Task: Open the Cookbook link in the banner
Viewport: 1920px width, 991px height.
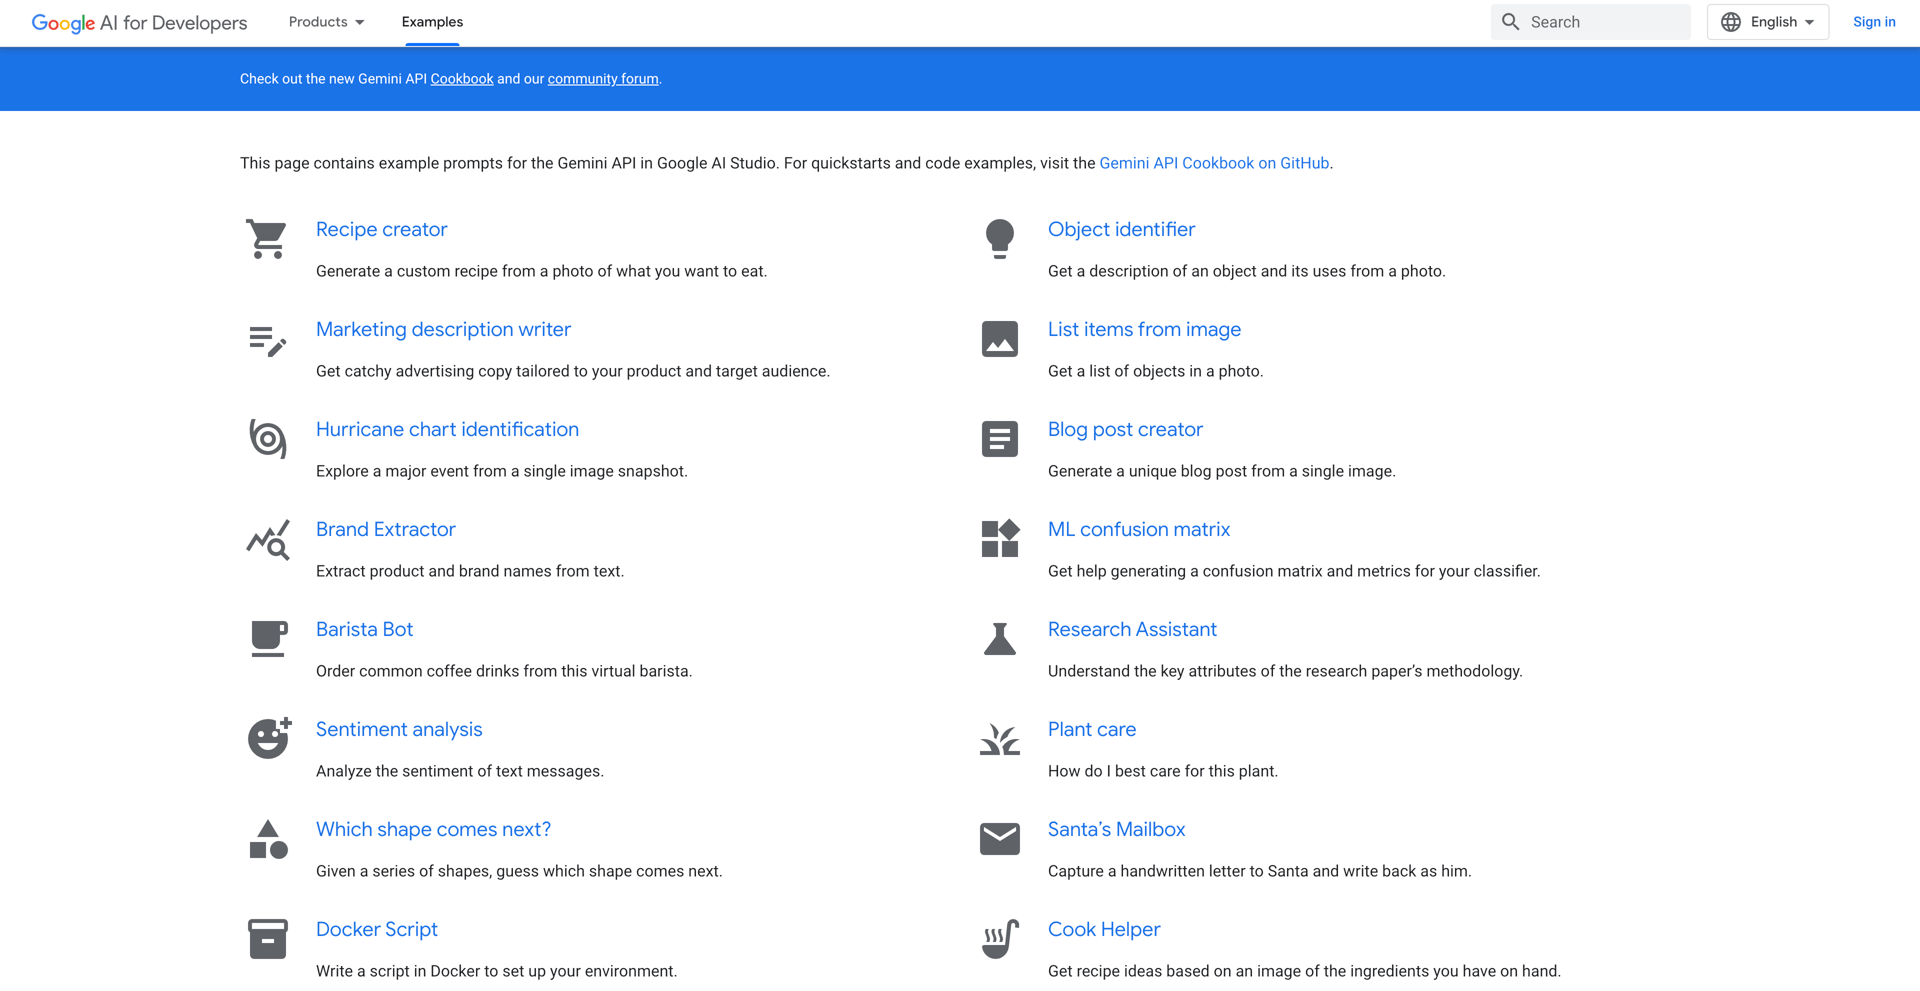Action: 461,79
